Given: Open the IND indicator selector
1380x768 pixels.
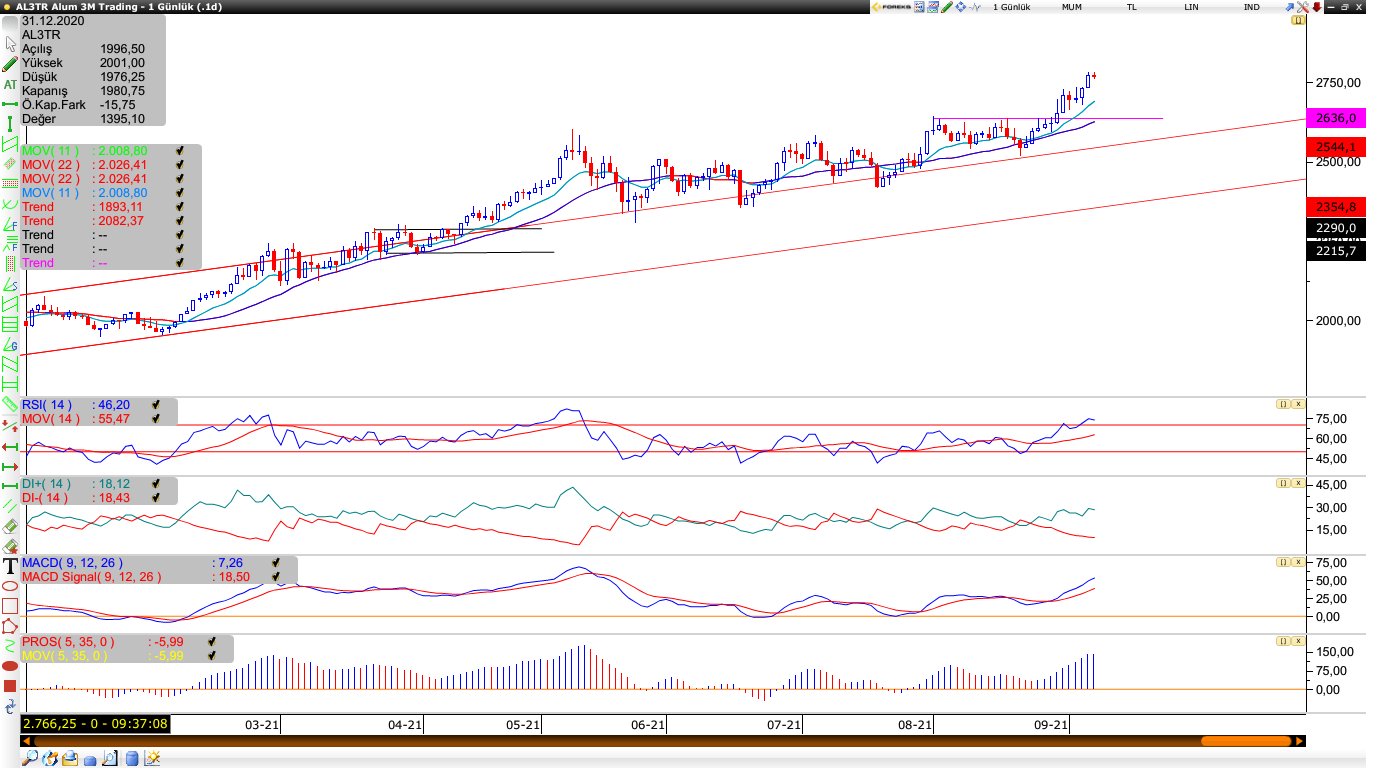Looking at the screenshot, I should [x=1252, y=7].
